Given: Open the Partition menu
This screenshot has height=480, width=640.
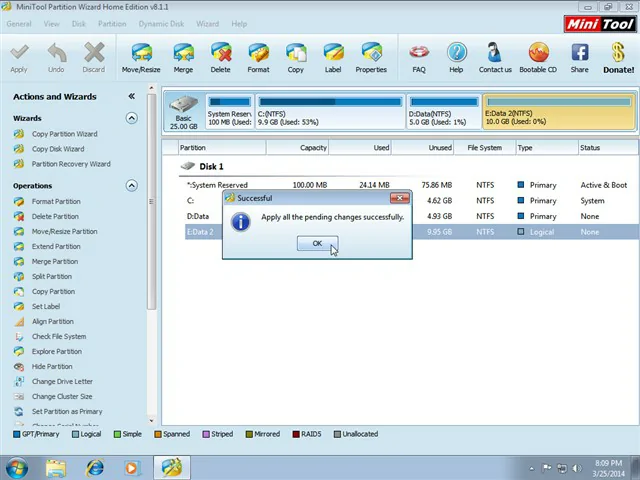Looking at the screenshot, I should pyautogui.click(x=112, y=23).
